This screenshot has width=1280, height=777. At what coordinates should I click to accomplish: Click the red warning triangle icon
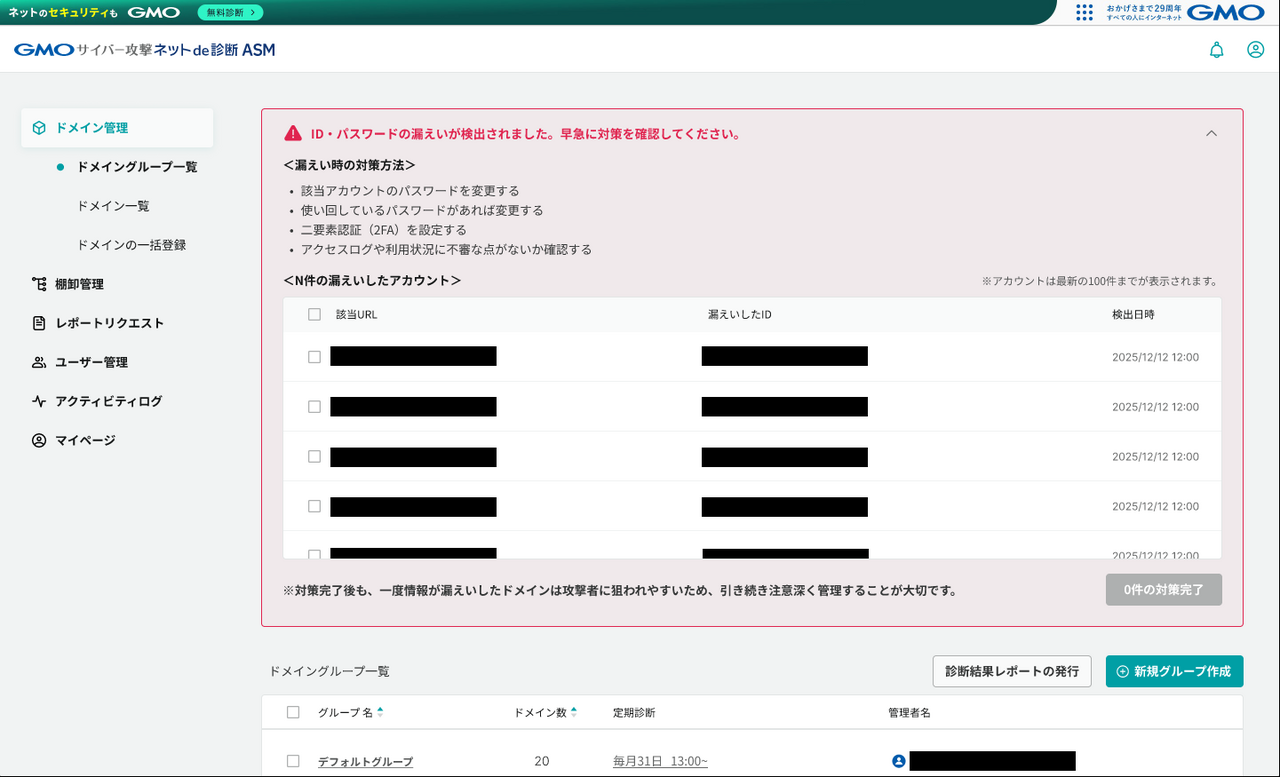(292, 134)
